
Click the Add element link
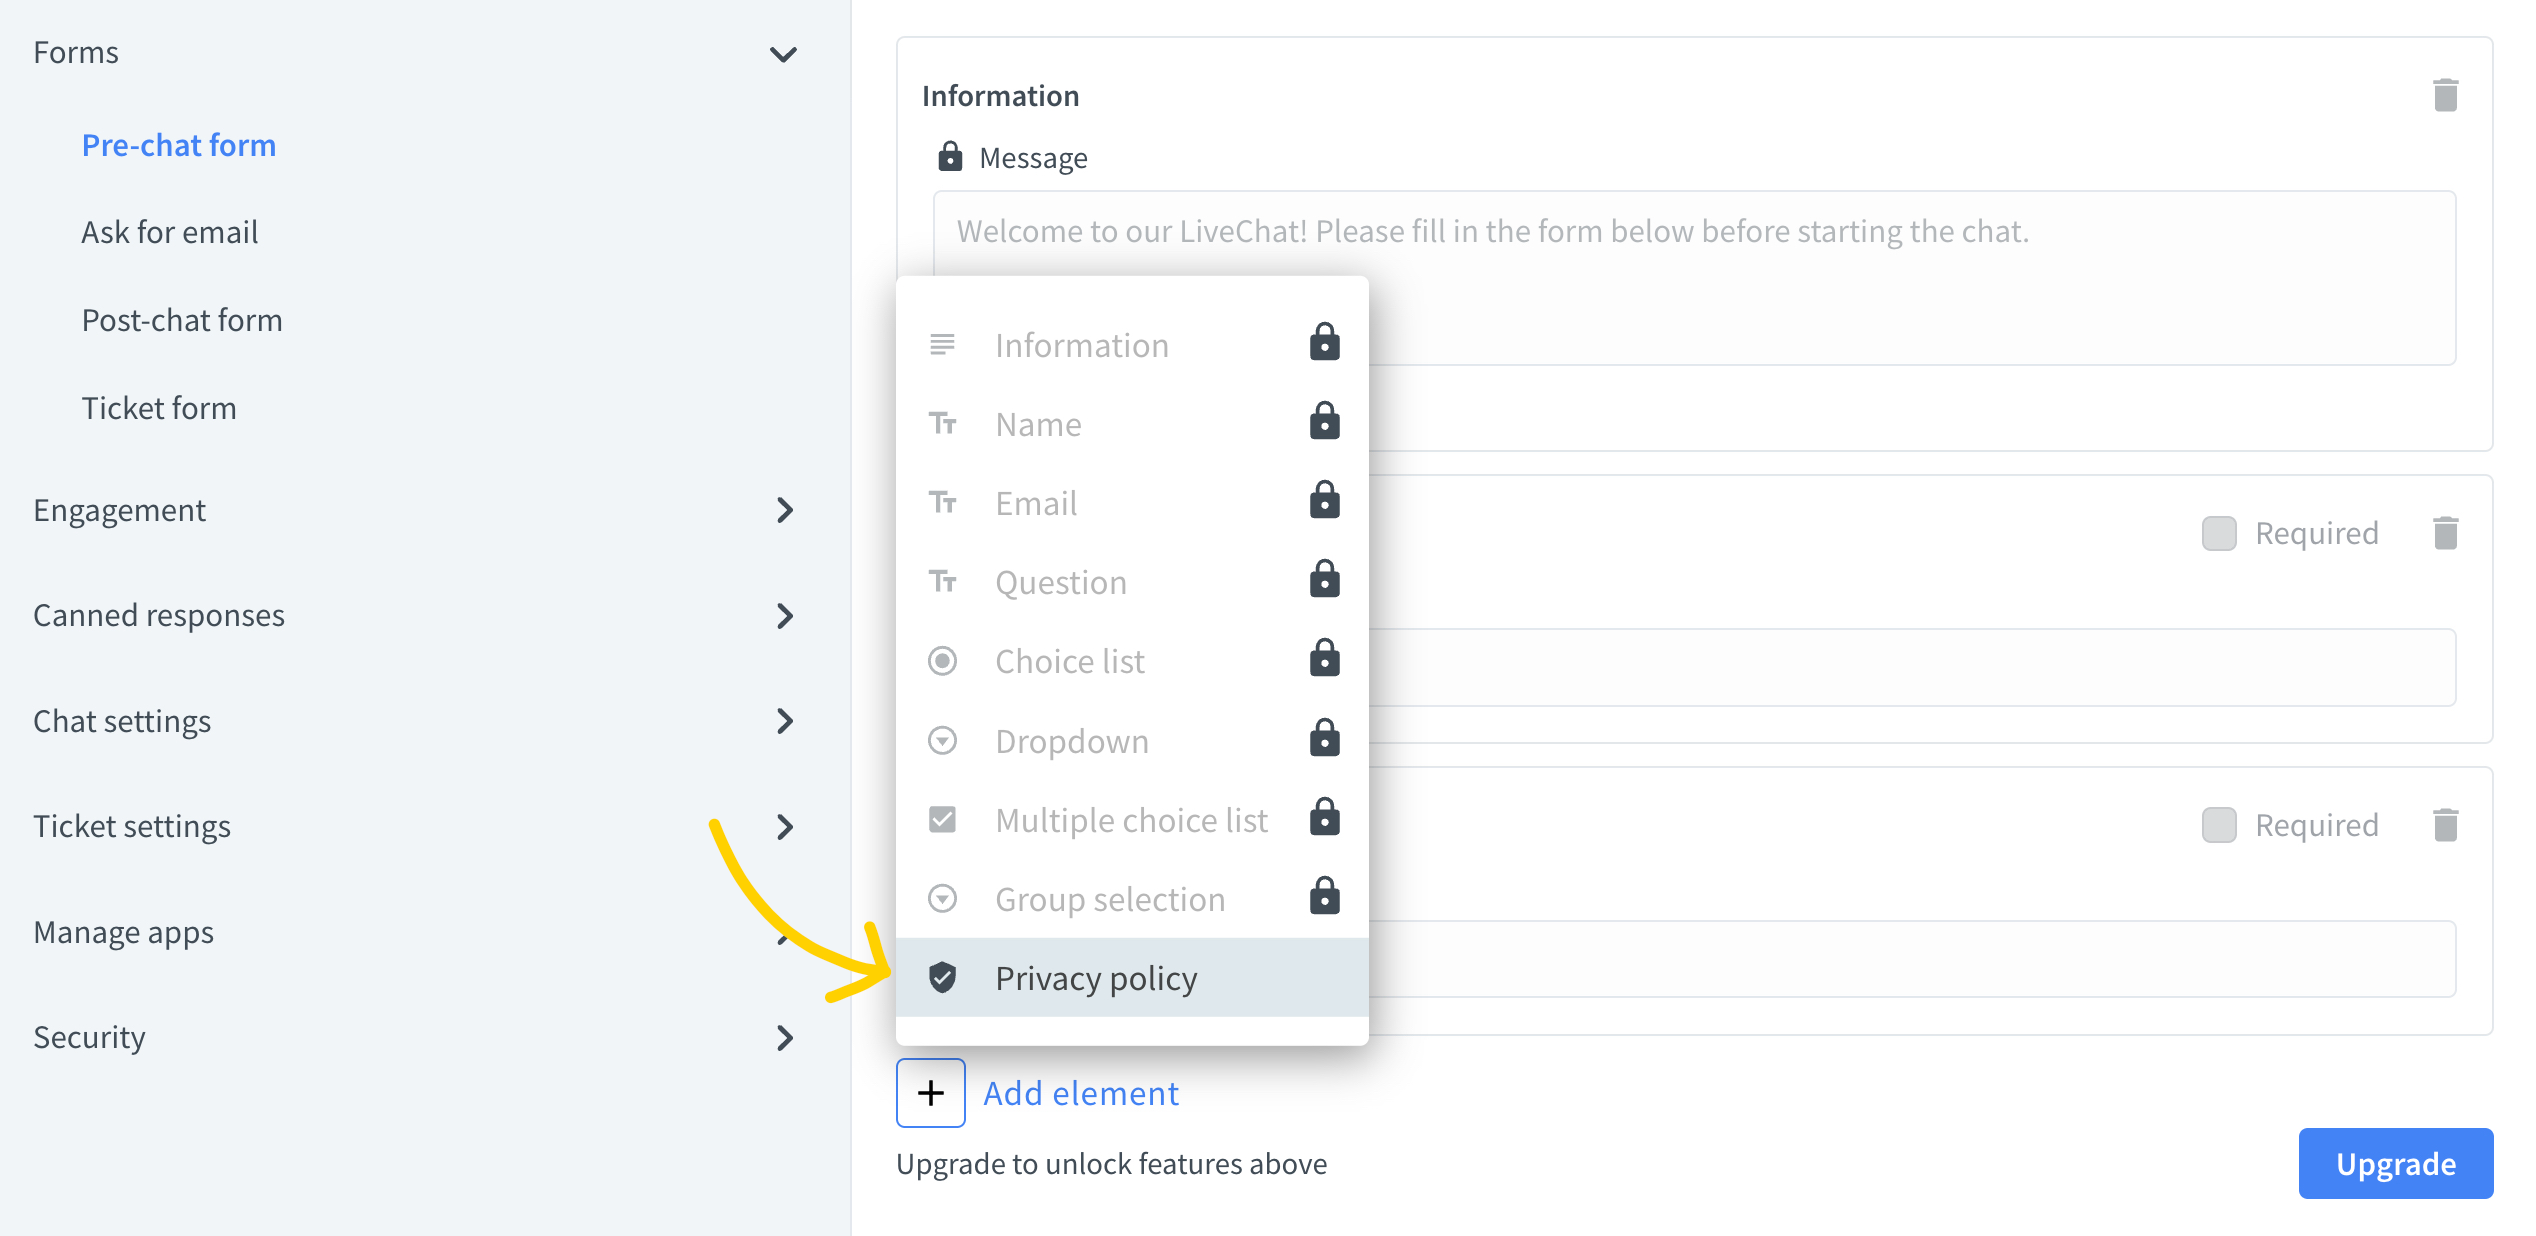pos(1081,1093)
